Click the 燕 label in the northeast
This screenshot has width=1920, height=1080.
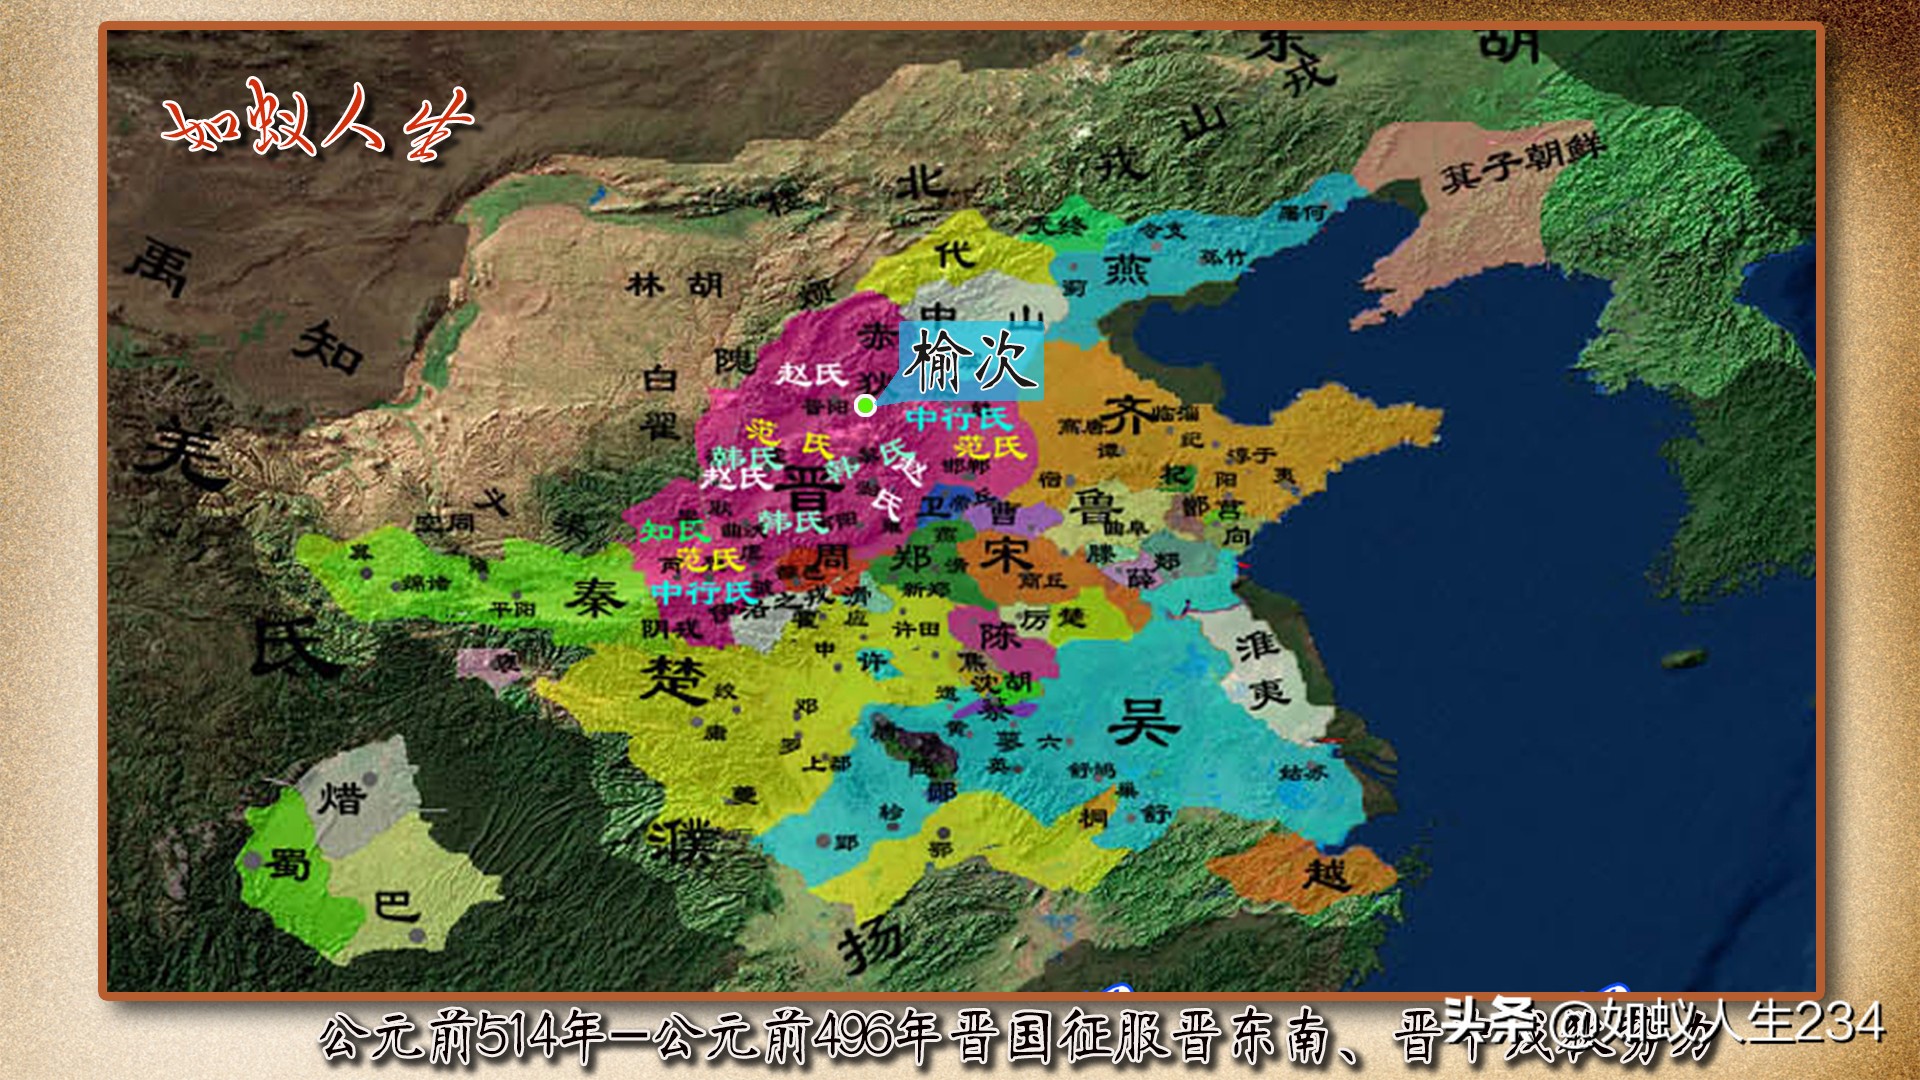click(x=1126, y=270)
